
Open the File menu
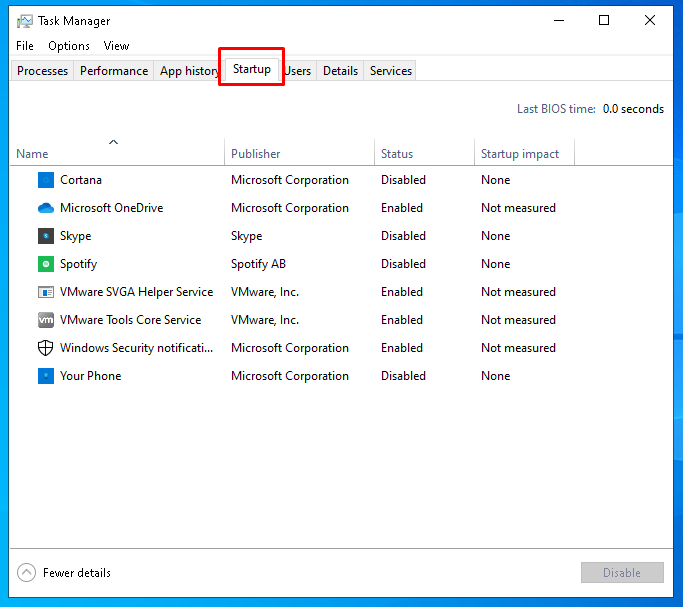pyautogui.click(x=25, y=46)
